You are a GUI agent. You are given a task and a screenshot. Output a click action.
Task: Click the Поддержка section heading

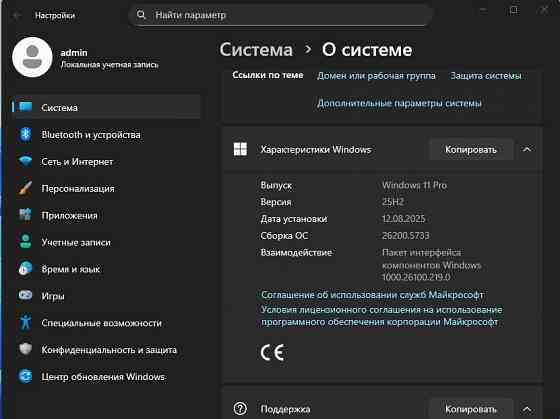pyautogui.click(x=285, y=409)
